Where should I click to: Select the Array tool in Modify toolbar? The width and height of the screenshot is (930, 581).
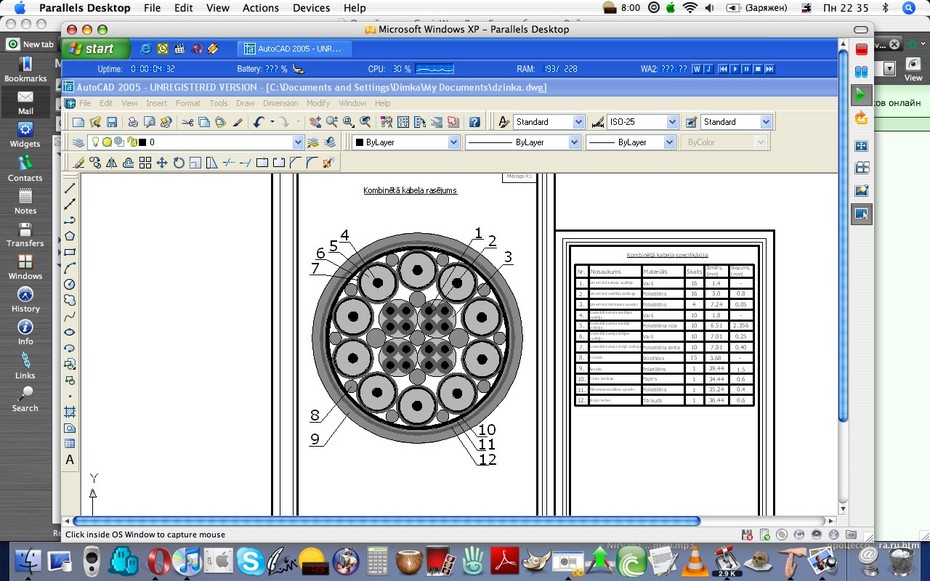click(145, 162)
